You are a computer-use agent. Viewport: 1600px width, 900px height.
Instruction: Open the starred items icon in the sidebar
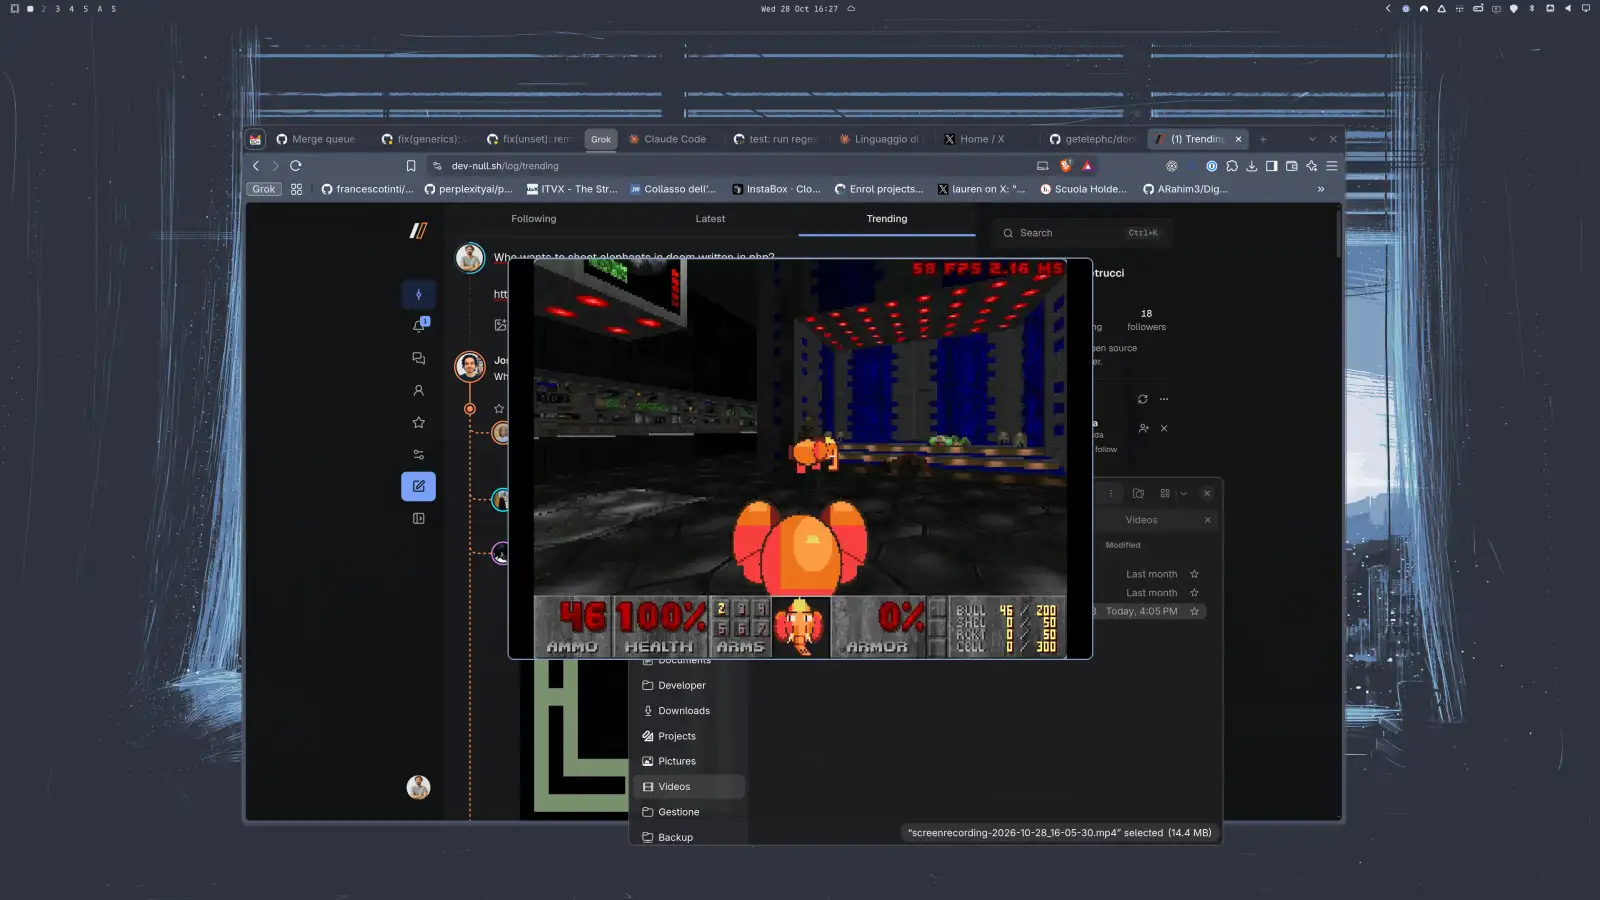[x=419, y=422]
